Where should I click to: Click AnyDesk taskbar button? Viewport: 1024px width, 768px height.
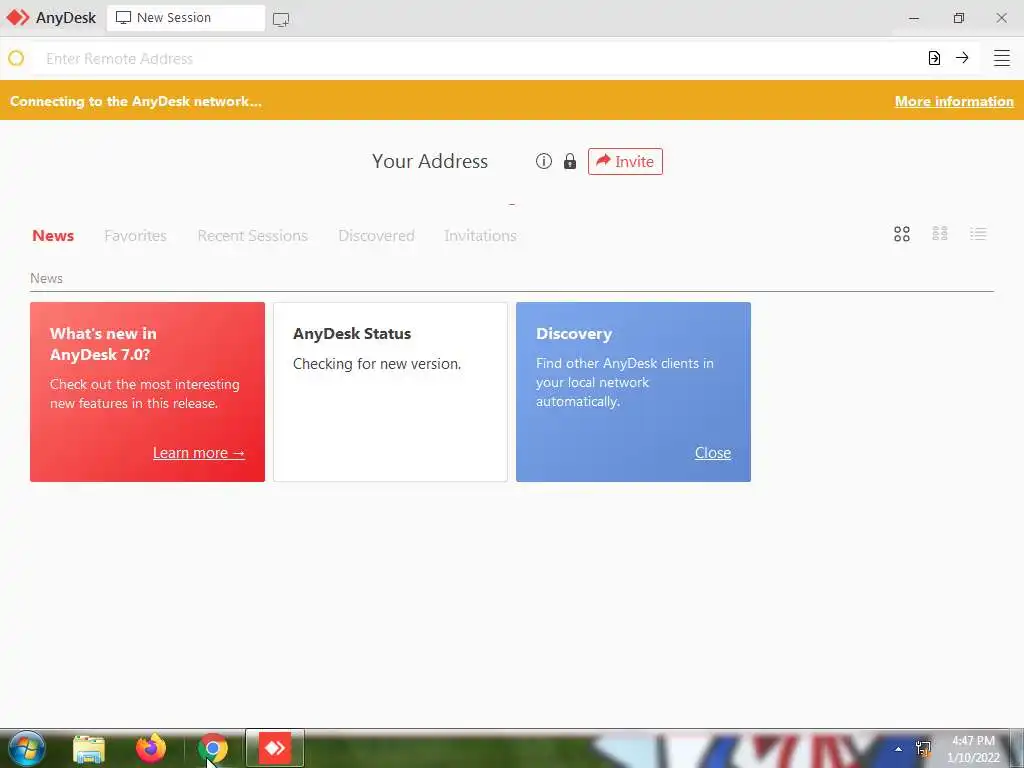click(275, 748)
